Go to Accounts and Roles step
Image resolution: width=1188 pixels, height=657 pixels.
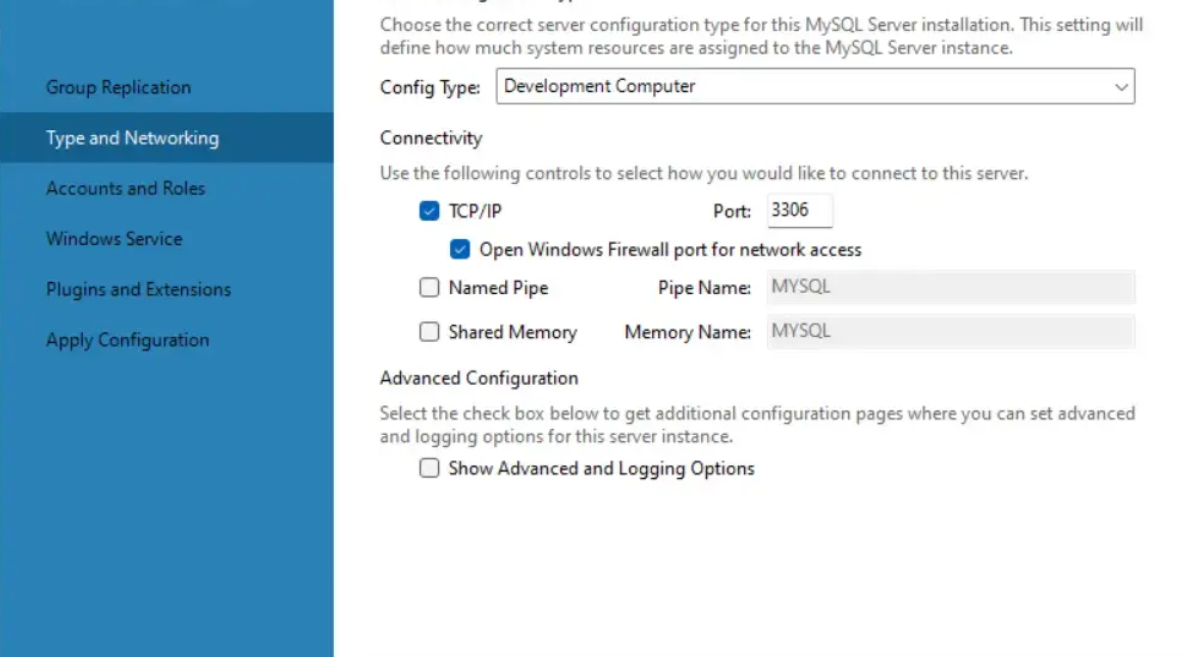coord(125,188)
